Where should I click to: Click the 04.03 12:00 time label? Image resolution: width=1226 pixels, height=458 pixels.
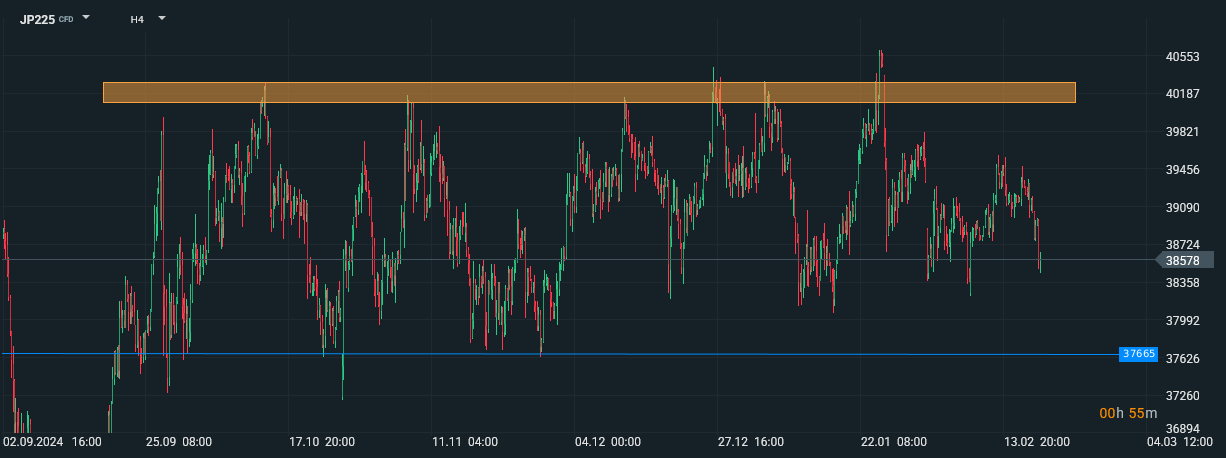tap(1180, 441)
